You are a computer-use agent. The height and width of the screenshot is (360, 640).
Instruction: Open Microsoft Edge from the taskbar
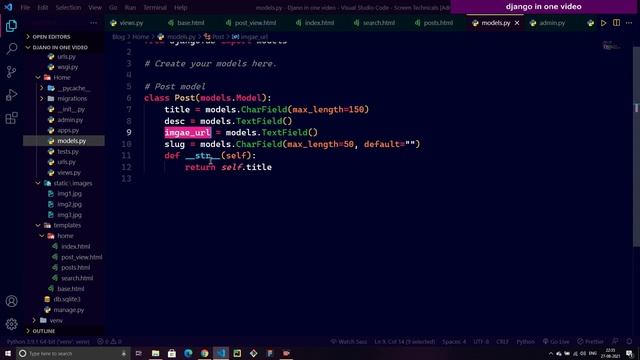pyautogui.click(x=188, y=353)
